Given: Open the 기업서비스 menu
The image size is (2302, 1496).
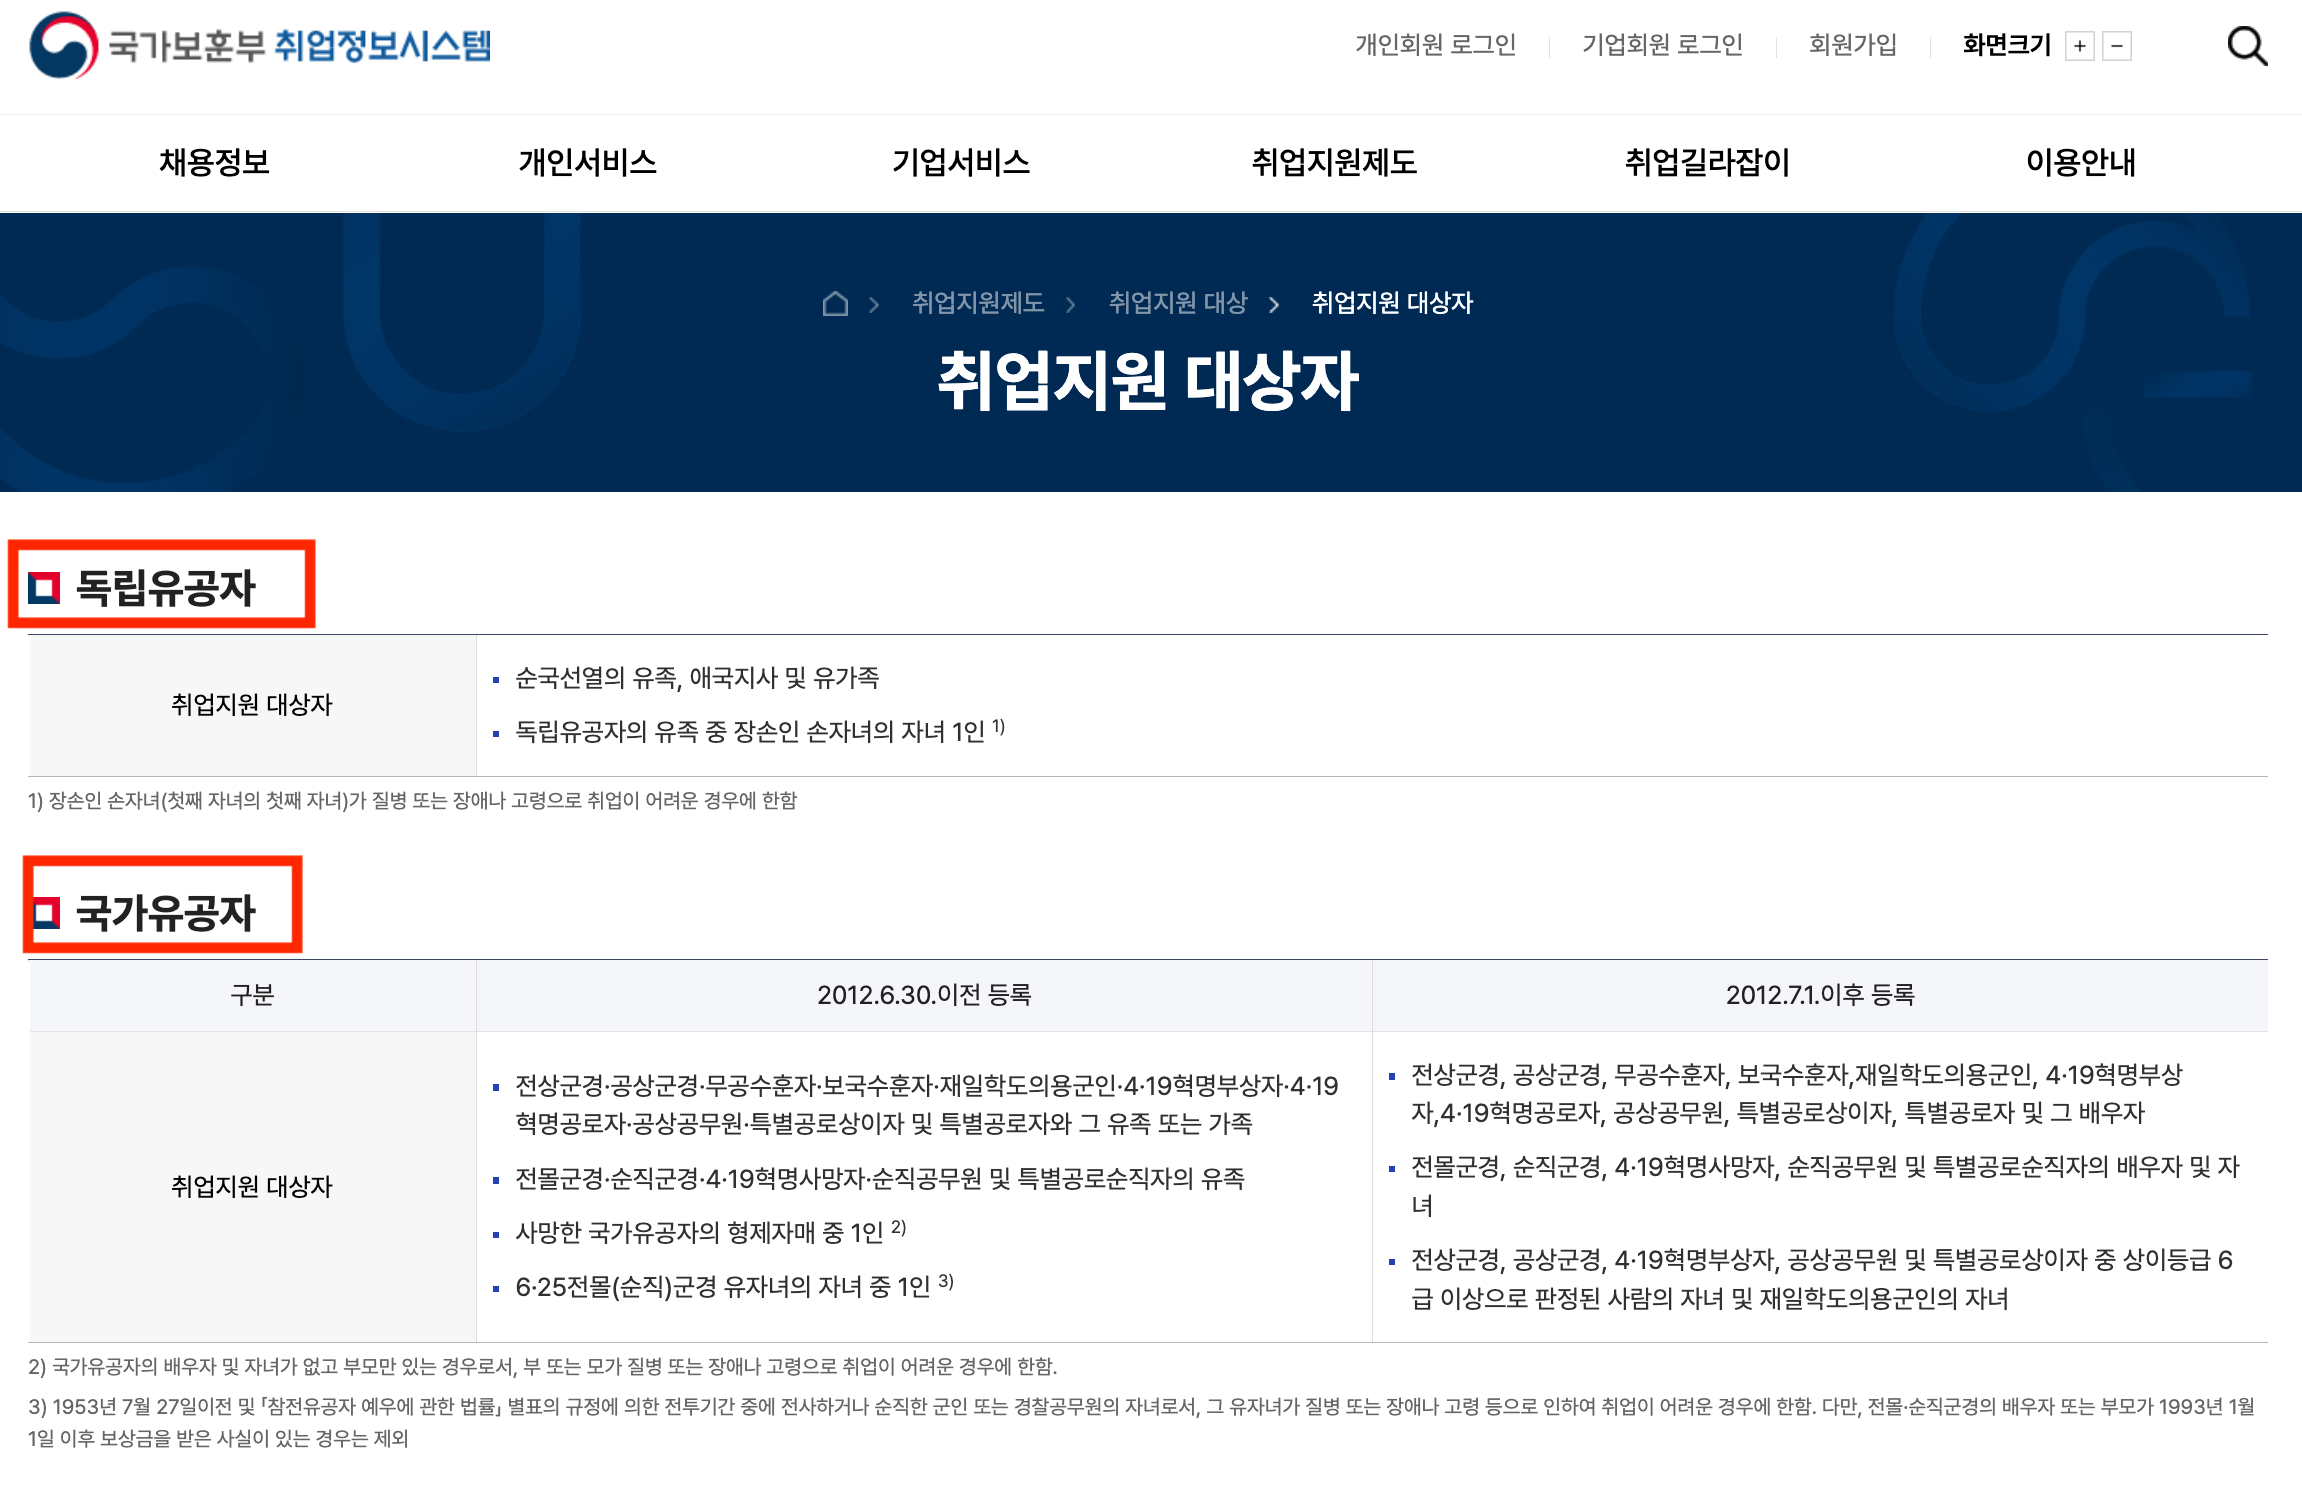Looking at the screenshot, I should click(x=960, y=162).
